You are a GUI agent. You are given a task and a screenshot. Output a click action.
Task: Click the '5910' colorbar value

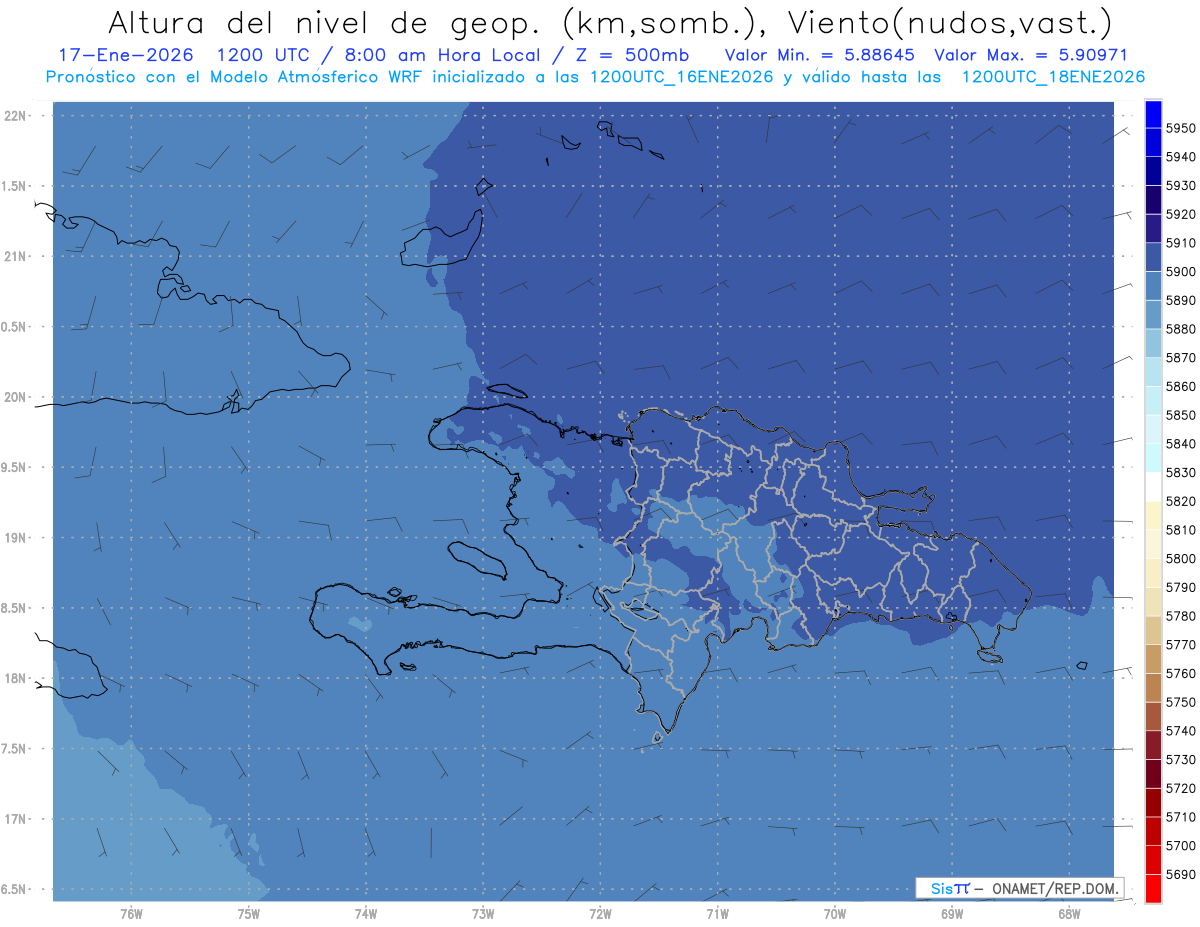coord(1180,243)
